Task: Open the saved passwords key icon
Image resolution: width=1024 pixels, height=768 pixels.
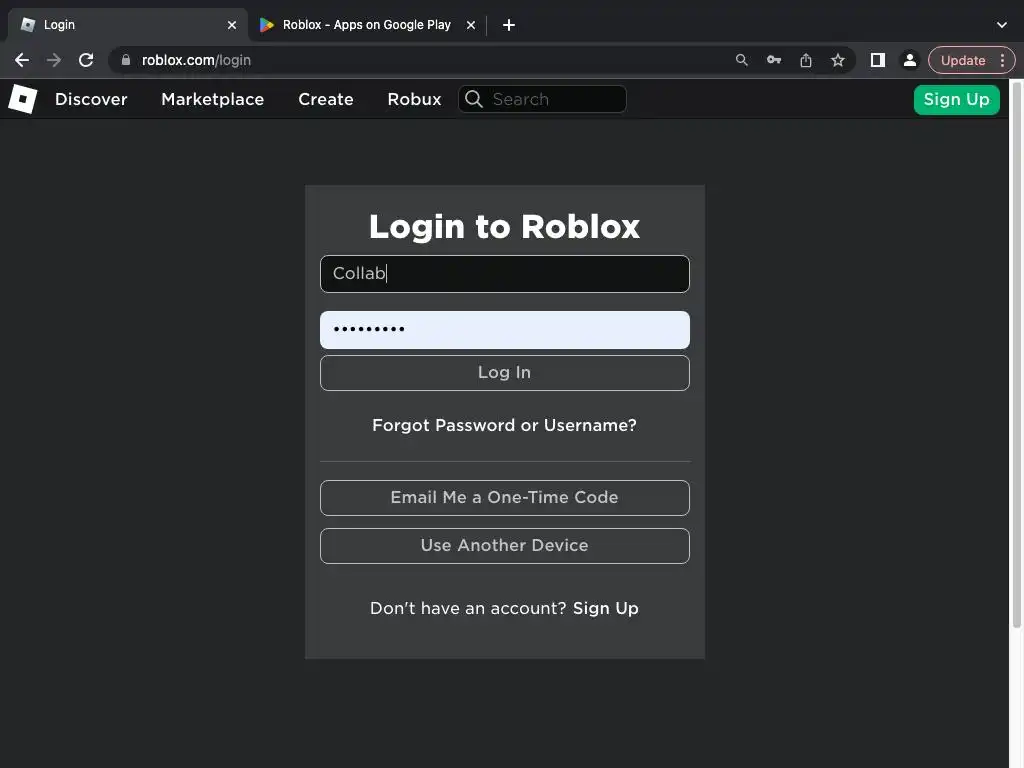Action: point(774,60)
